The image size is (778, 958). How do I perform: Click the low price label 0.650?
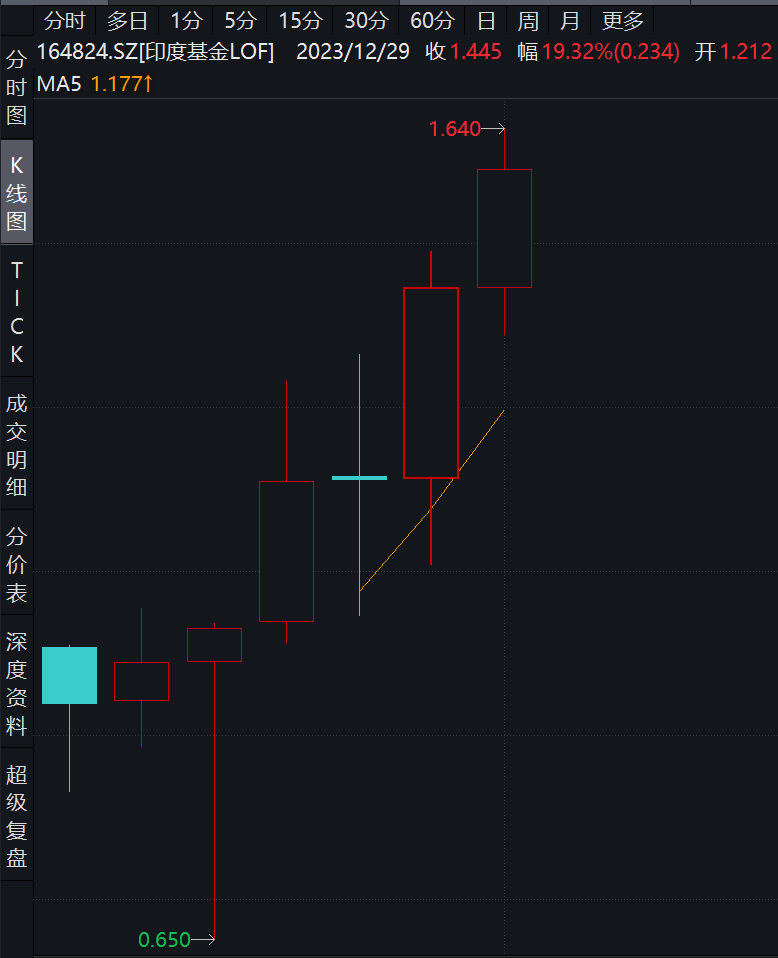click(164, 940)
